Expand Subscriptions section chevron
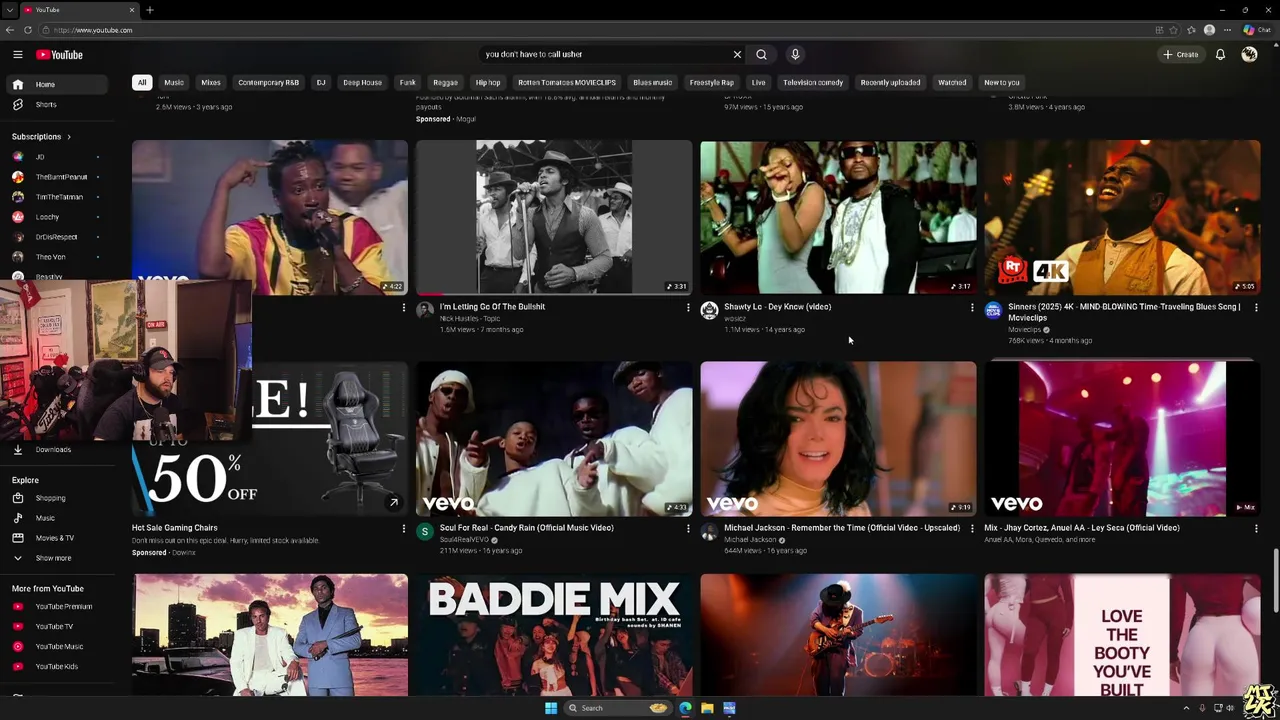 69,137
